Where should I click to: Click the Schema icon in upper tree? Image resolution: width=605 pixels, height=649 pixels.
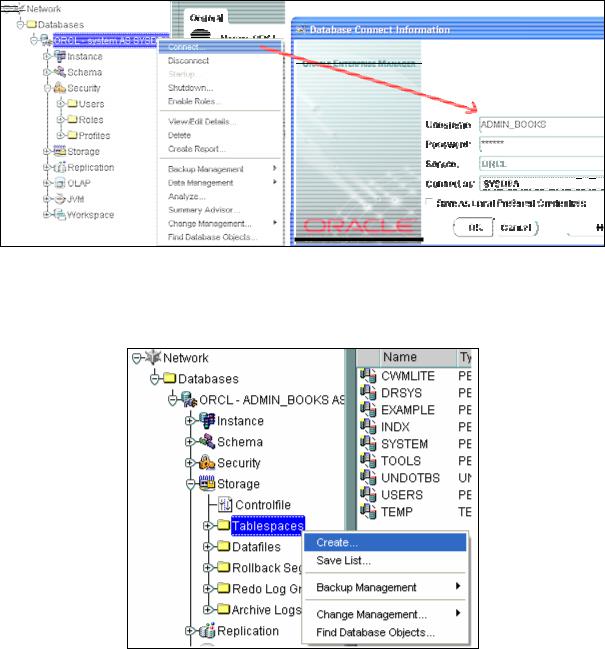point(60,72)
